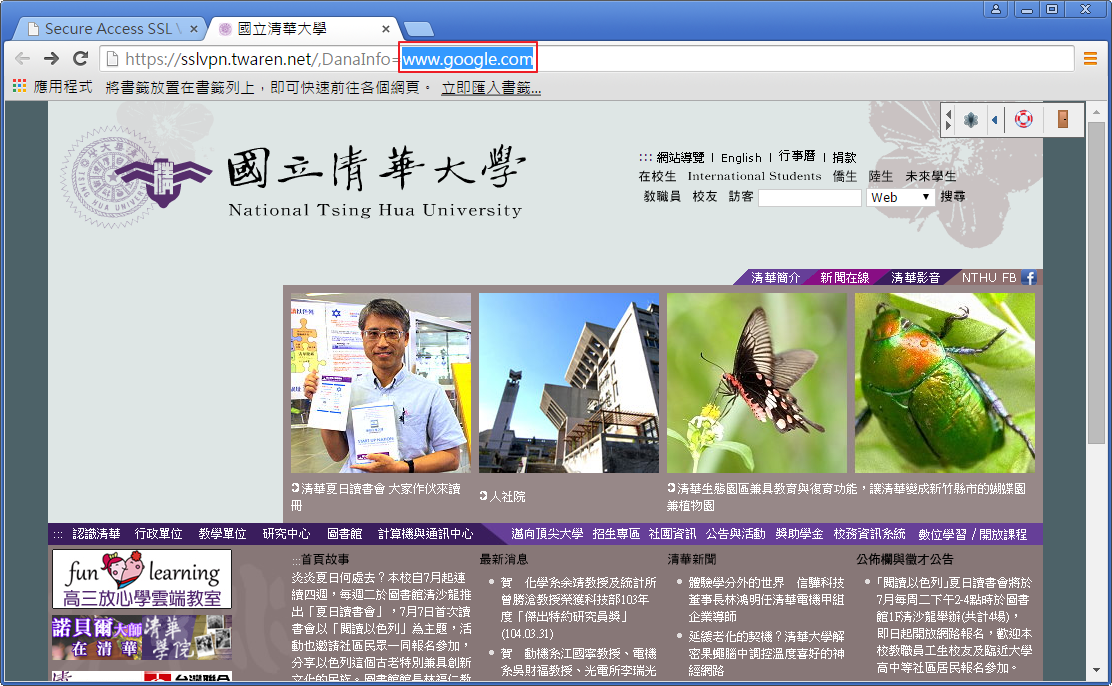Click the English language link
Image resolution: width=1112 pixels, height=686 pixels.
pyautogui.click(x=741, y=158)
